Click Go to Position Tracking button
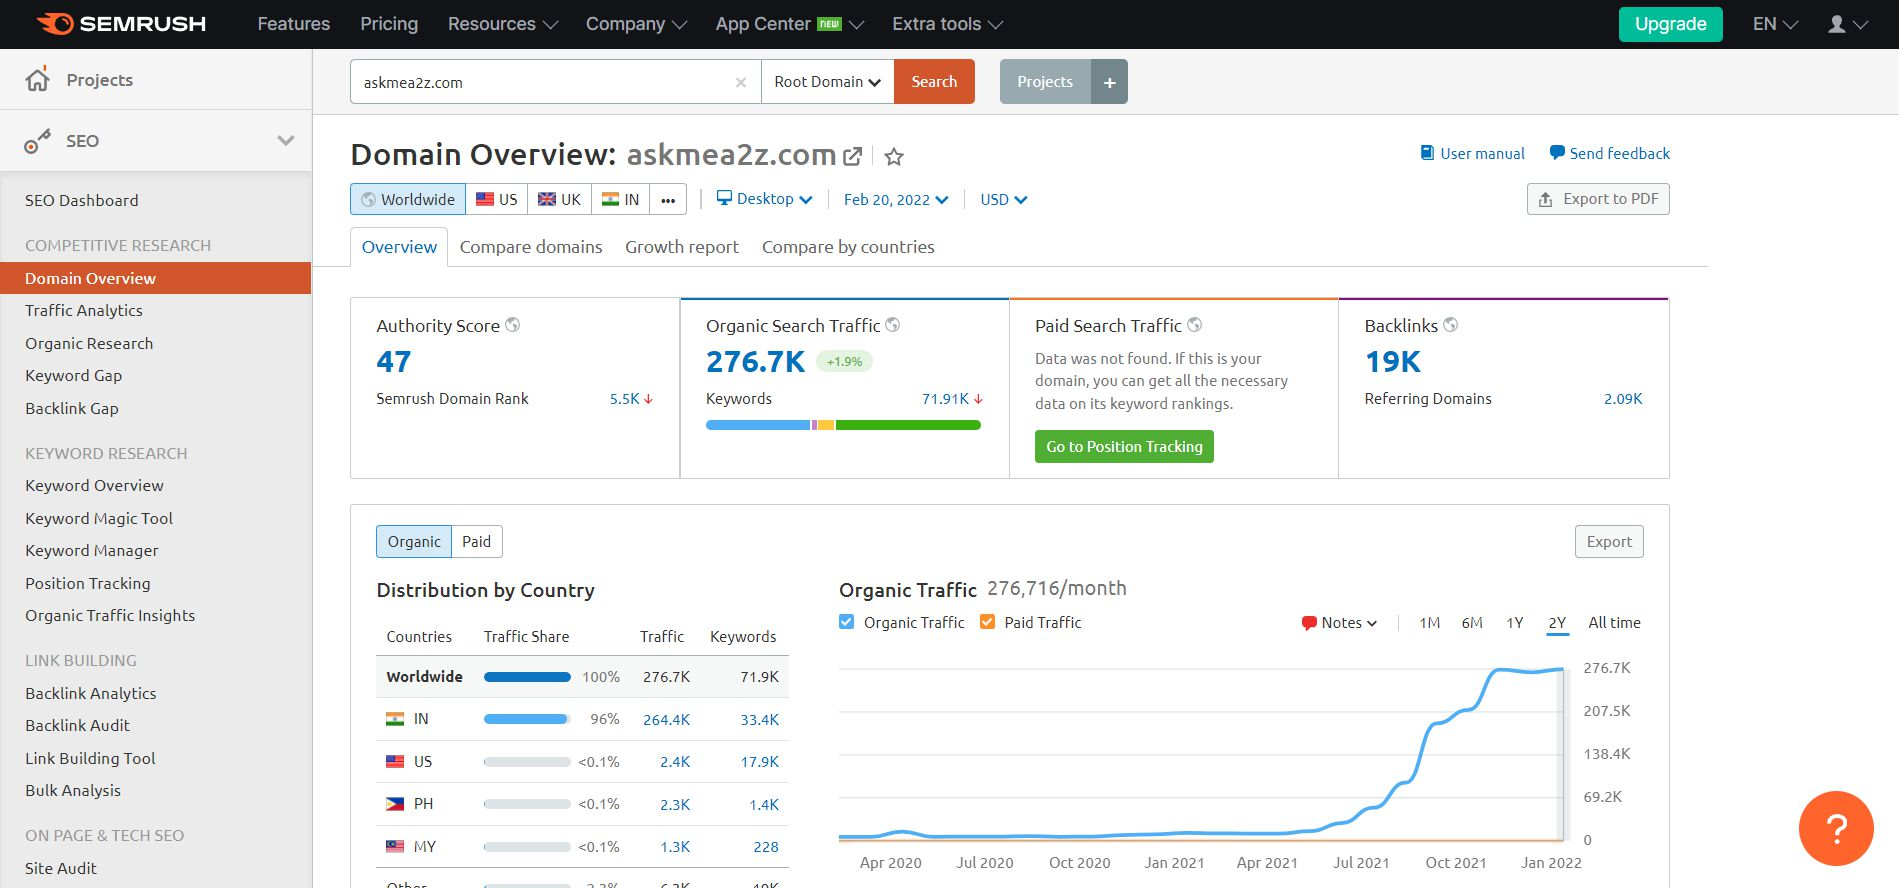 (x=1124, y=447)
